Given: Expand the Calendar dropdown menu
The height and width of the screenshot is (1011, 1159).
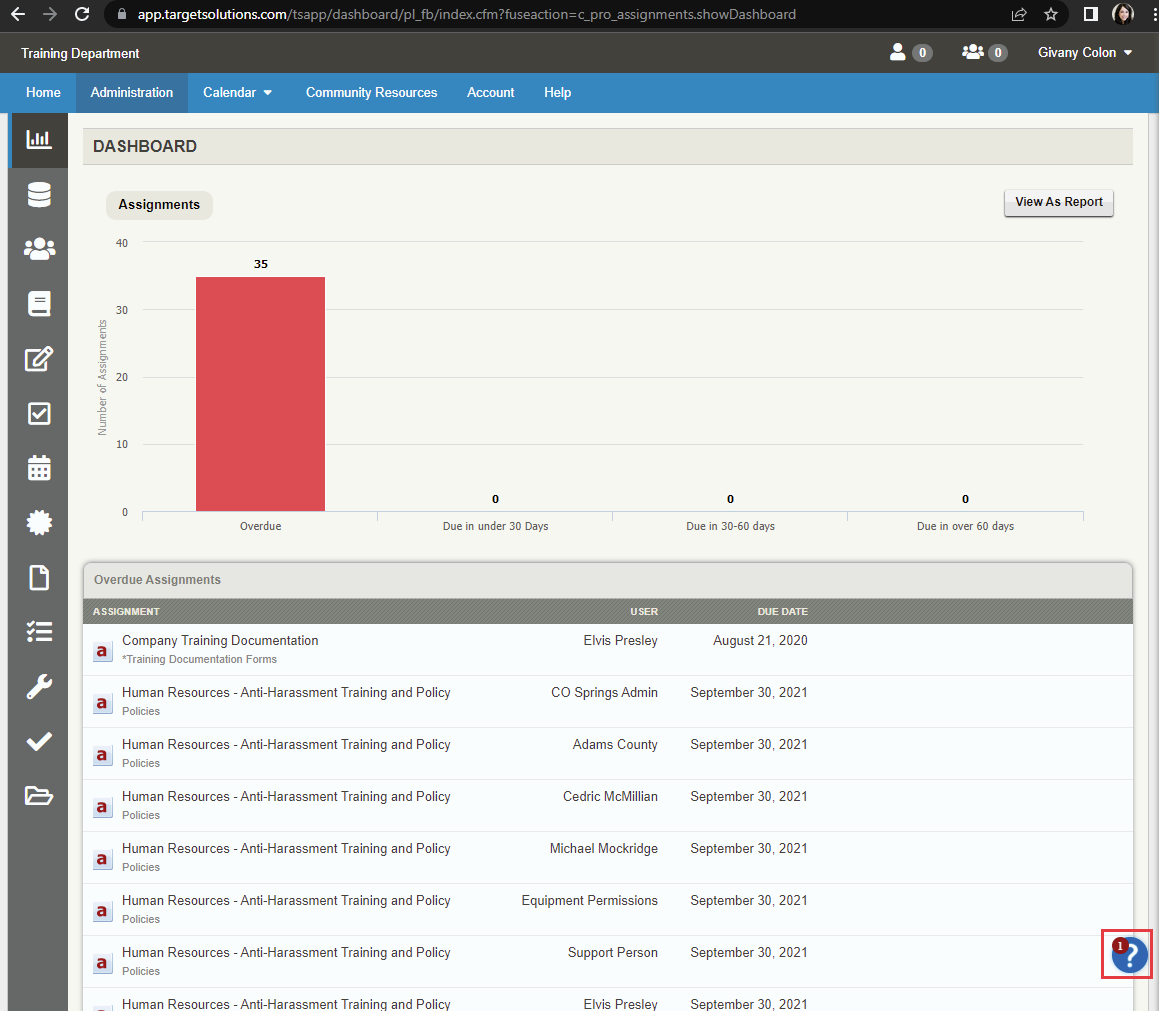Looking at the screenshot, I should point(237,92).
